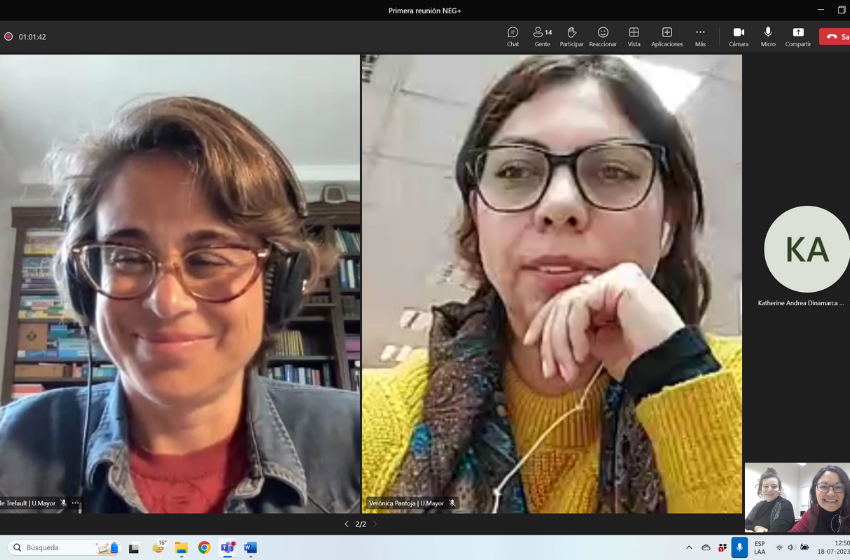This screenshot has width=850, height=560.
Task: Change layout via the Vista icon
Action: click(x=634, y=35)
